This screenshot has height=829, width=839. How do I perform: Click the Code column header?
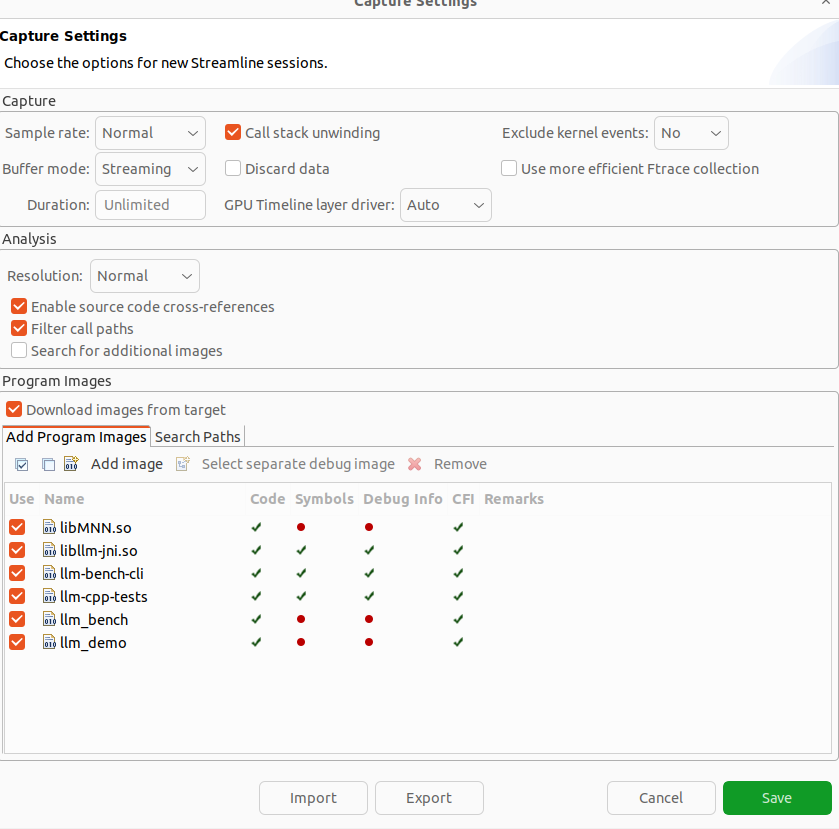coord(268,499)
